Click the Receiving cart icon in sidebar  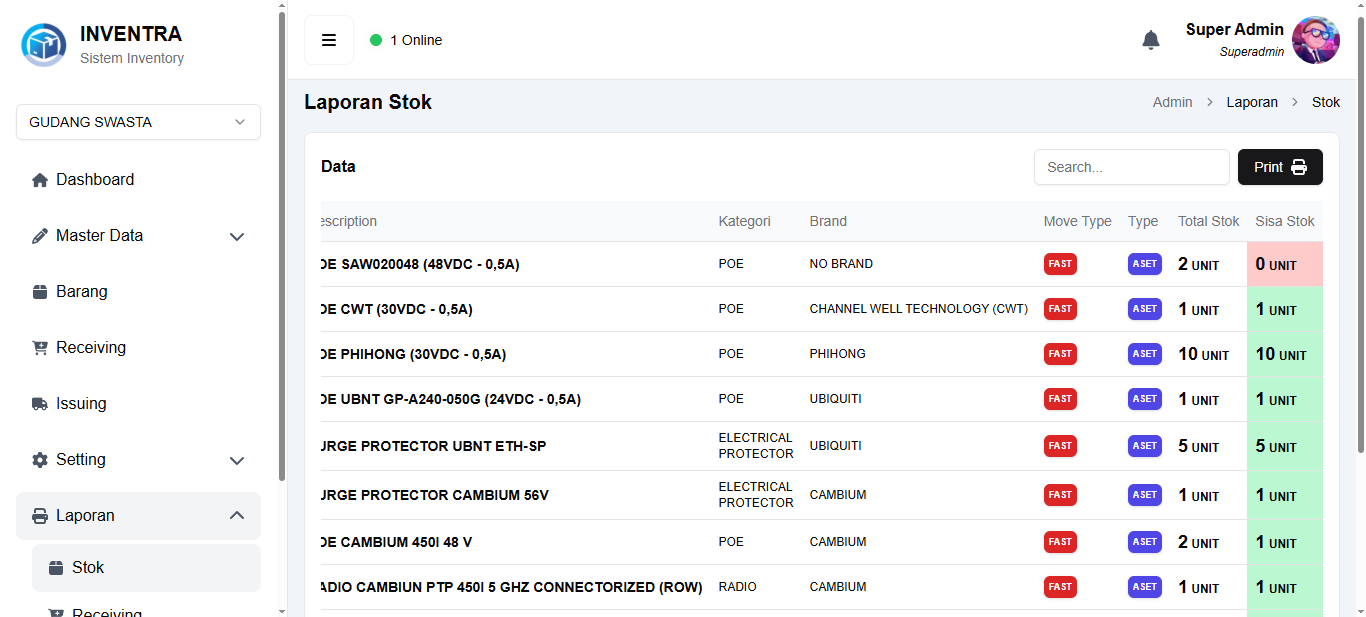[x=40, y=348]
